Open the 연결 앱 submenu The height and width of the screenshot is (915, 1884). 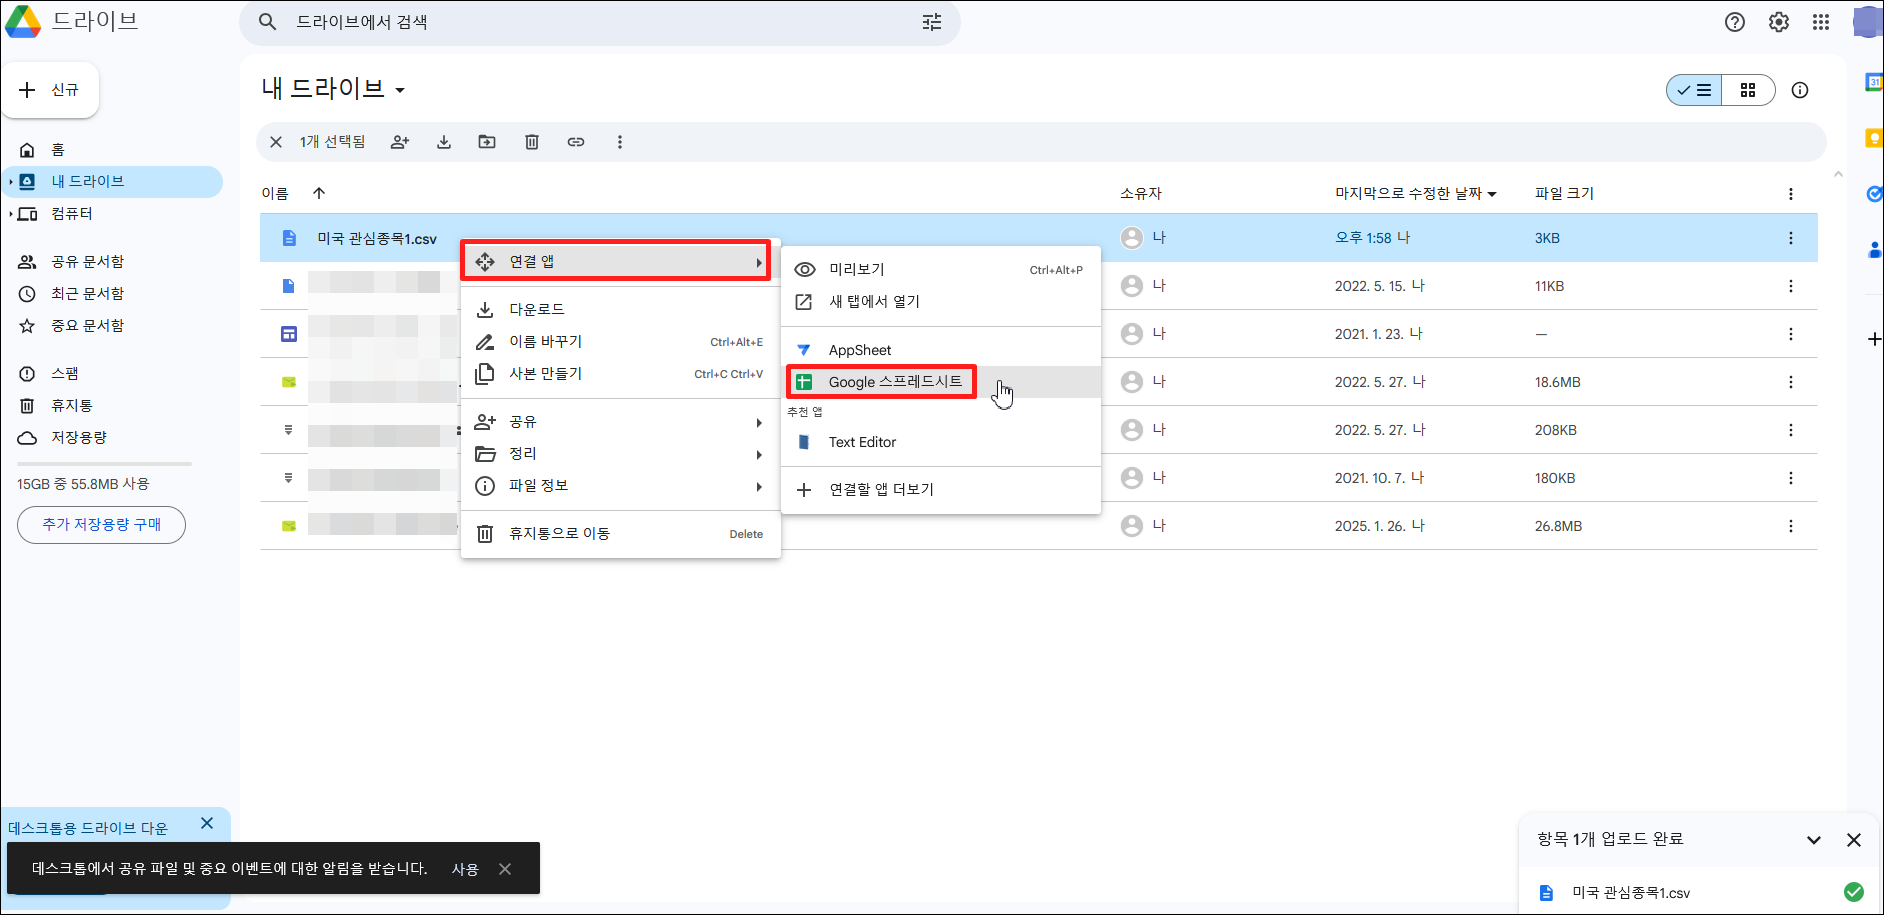(620, 262)
